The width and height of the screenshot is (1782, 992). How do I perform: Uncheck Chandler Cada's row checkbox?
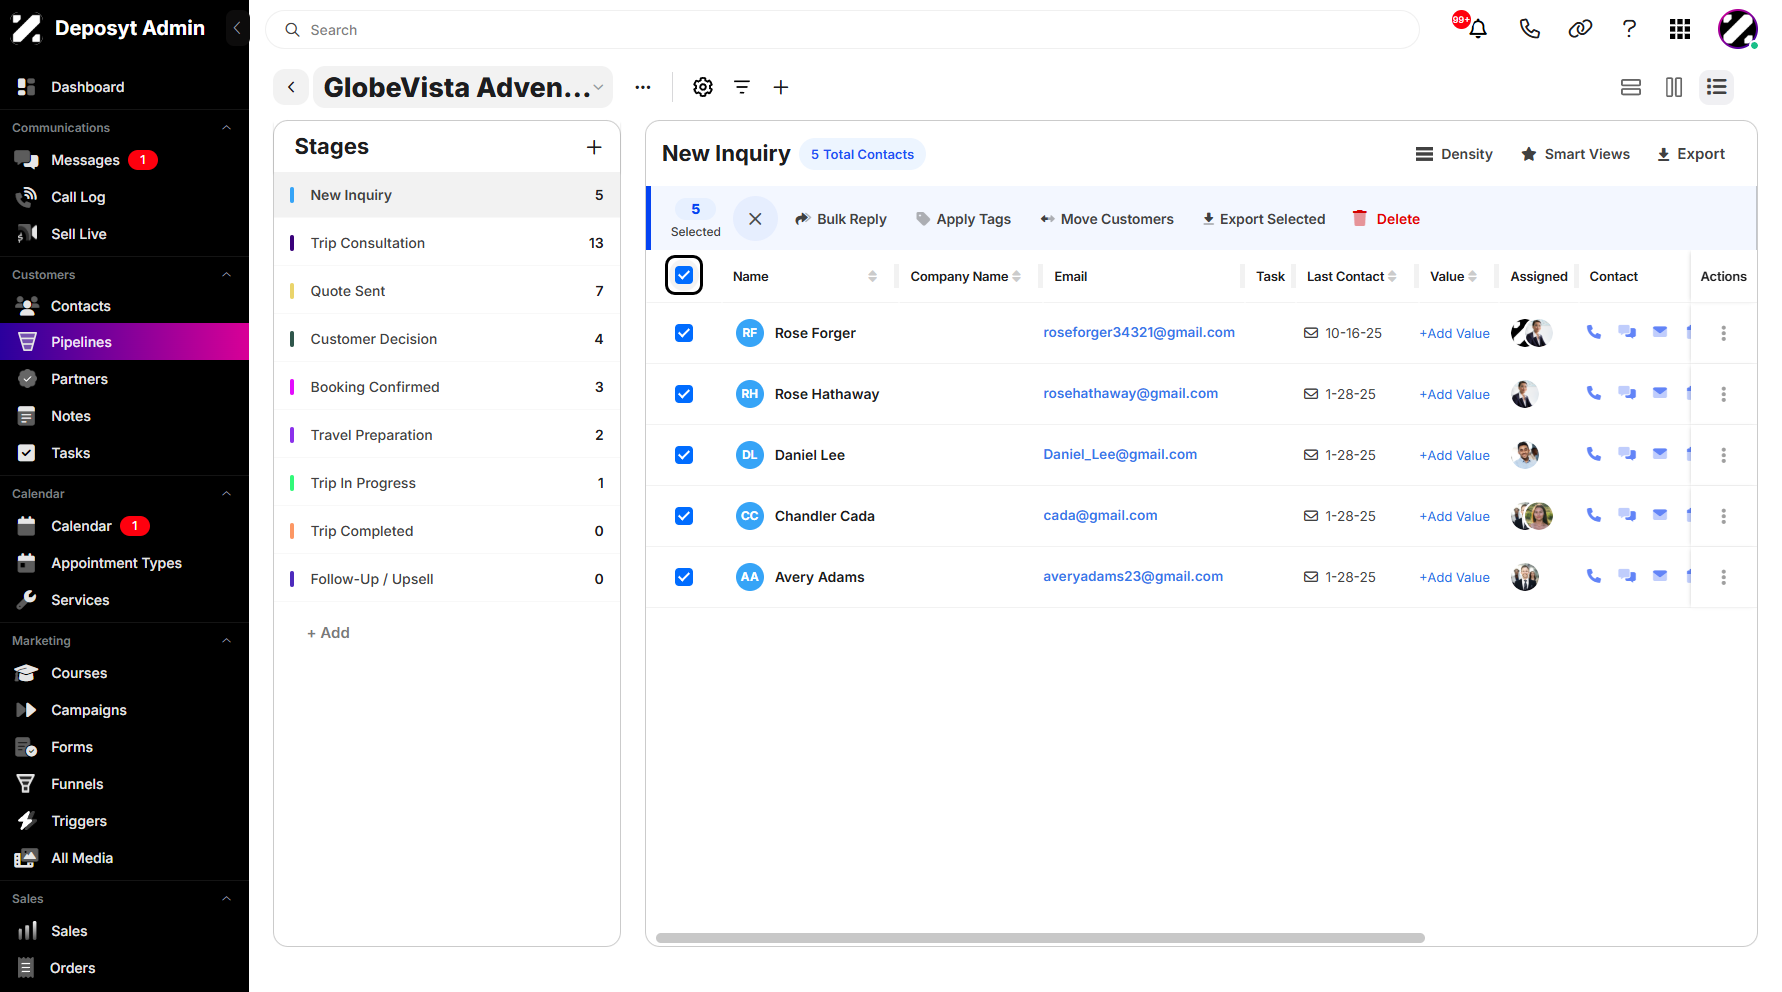pos(684,516)
